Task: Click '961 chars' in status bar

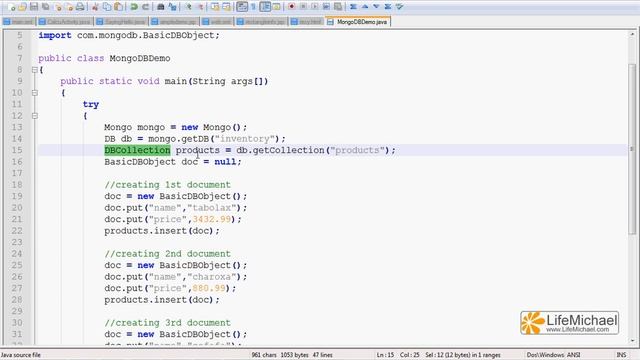Action: point(264,355)
